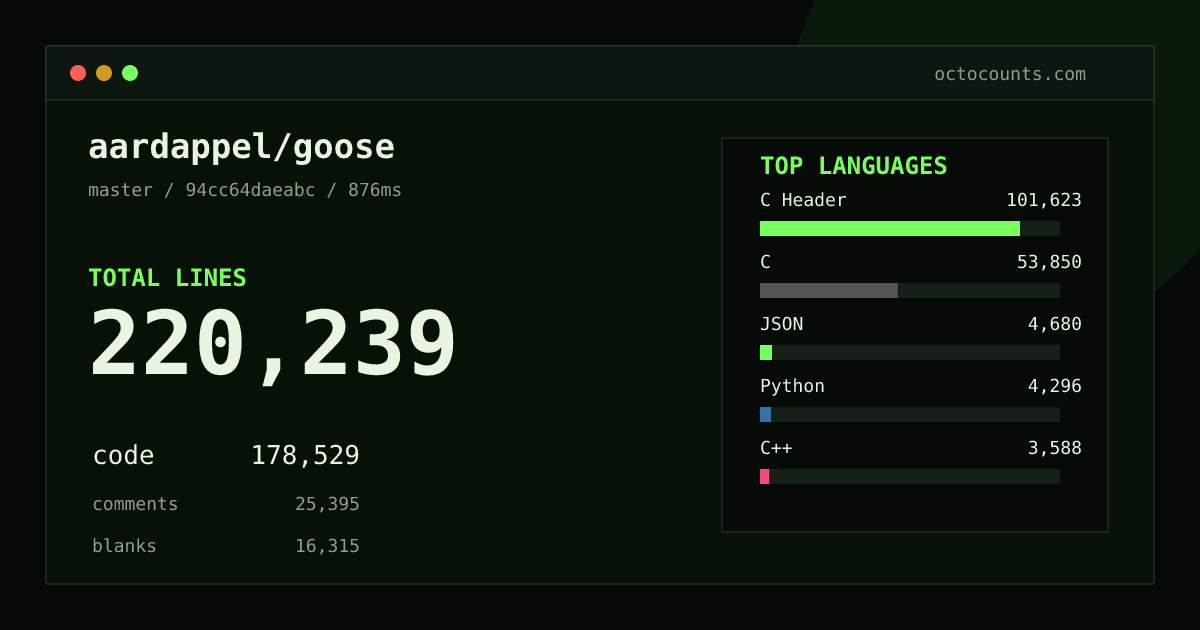The width and height of the screenshot is (1200, 630).
Task: Click the master / 94cc64daeabc / 876ms line
Action: [245, 190]
